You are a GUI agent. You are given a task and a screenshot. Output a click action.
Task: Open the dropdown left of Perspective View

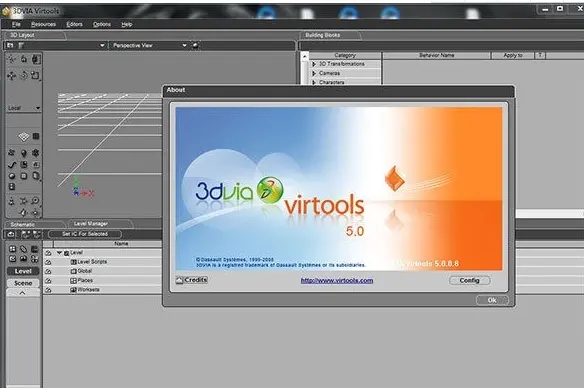click(102, 45)
